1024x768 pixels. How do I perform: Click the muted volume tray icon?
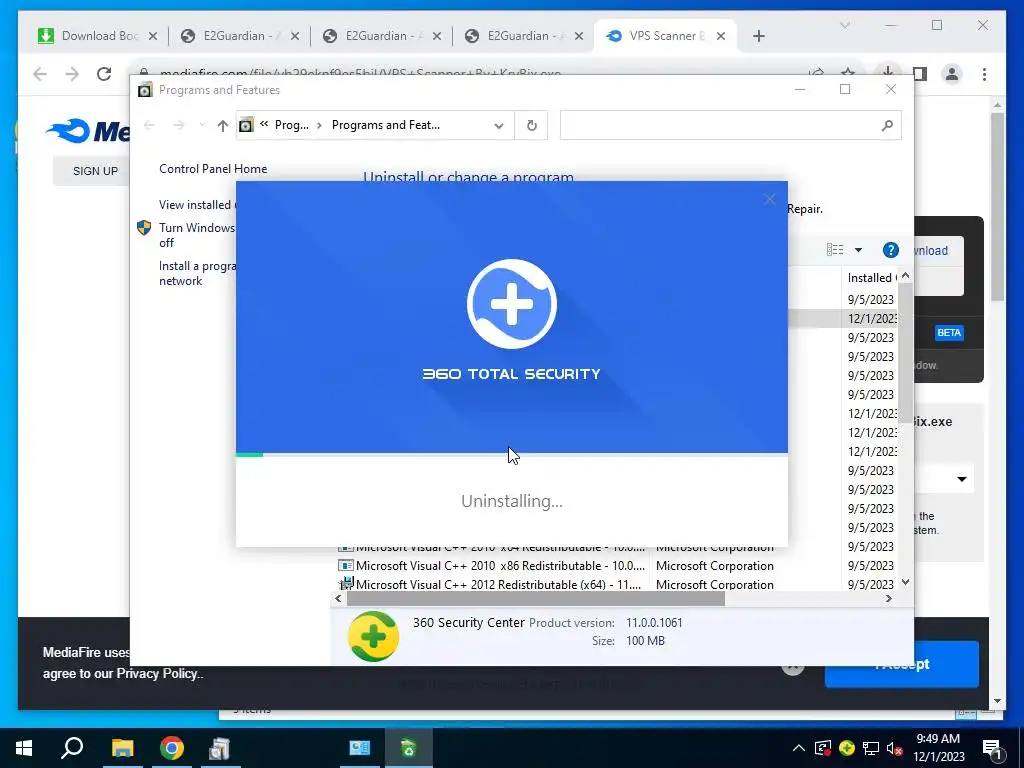coord(895,748)
